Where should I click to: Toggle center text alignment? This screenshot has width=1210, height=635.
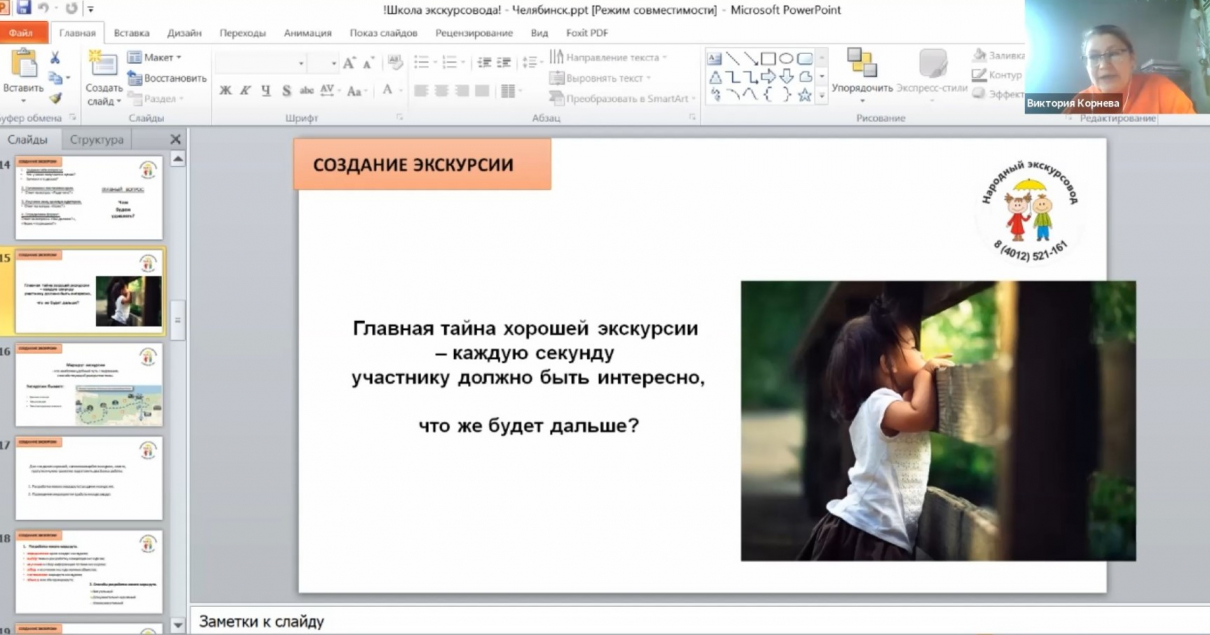442,91
